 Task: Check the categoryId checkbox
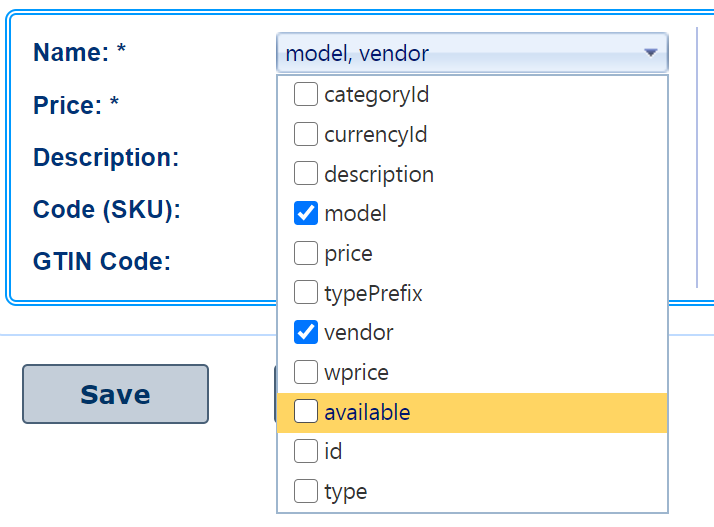tap(306, 95)
